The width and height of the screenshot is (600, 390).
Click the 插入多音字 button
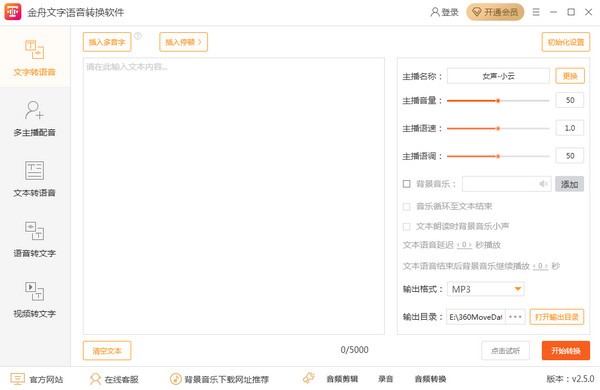click(x=107, y=42)
